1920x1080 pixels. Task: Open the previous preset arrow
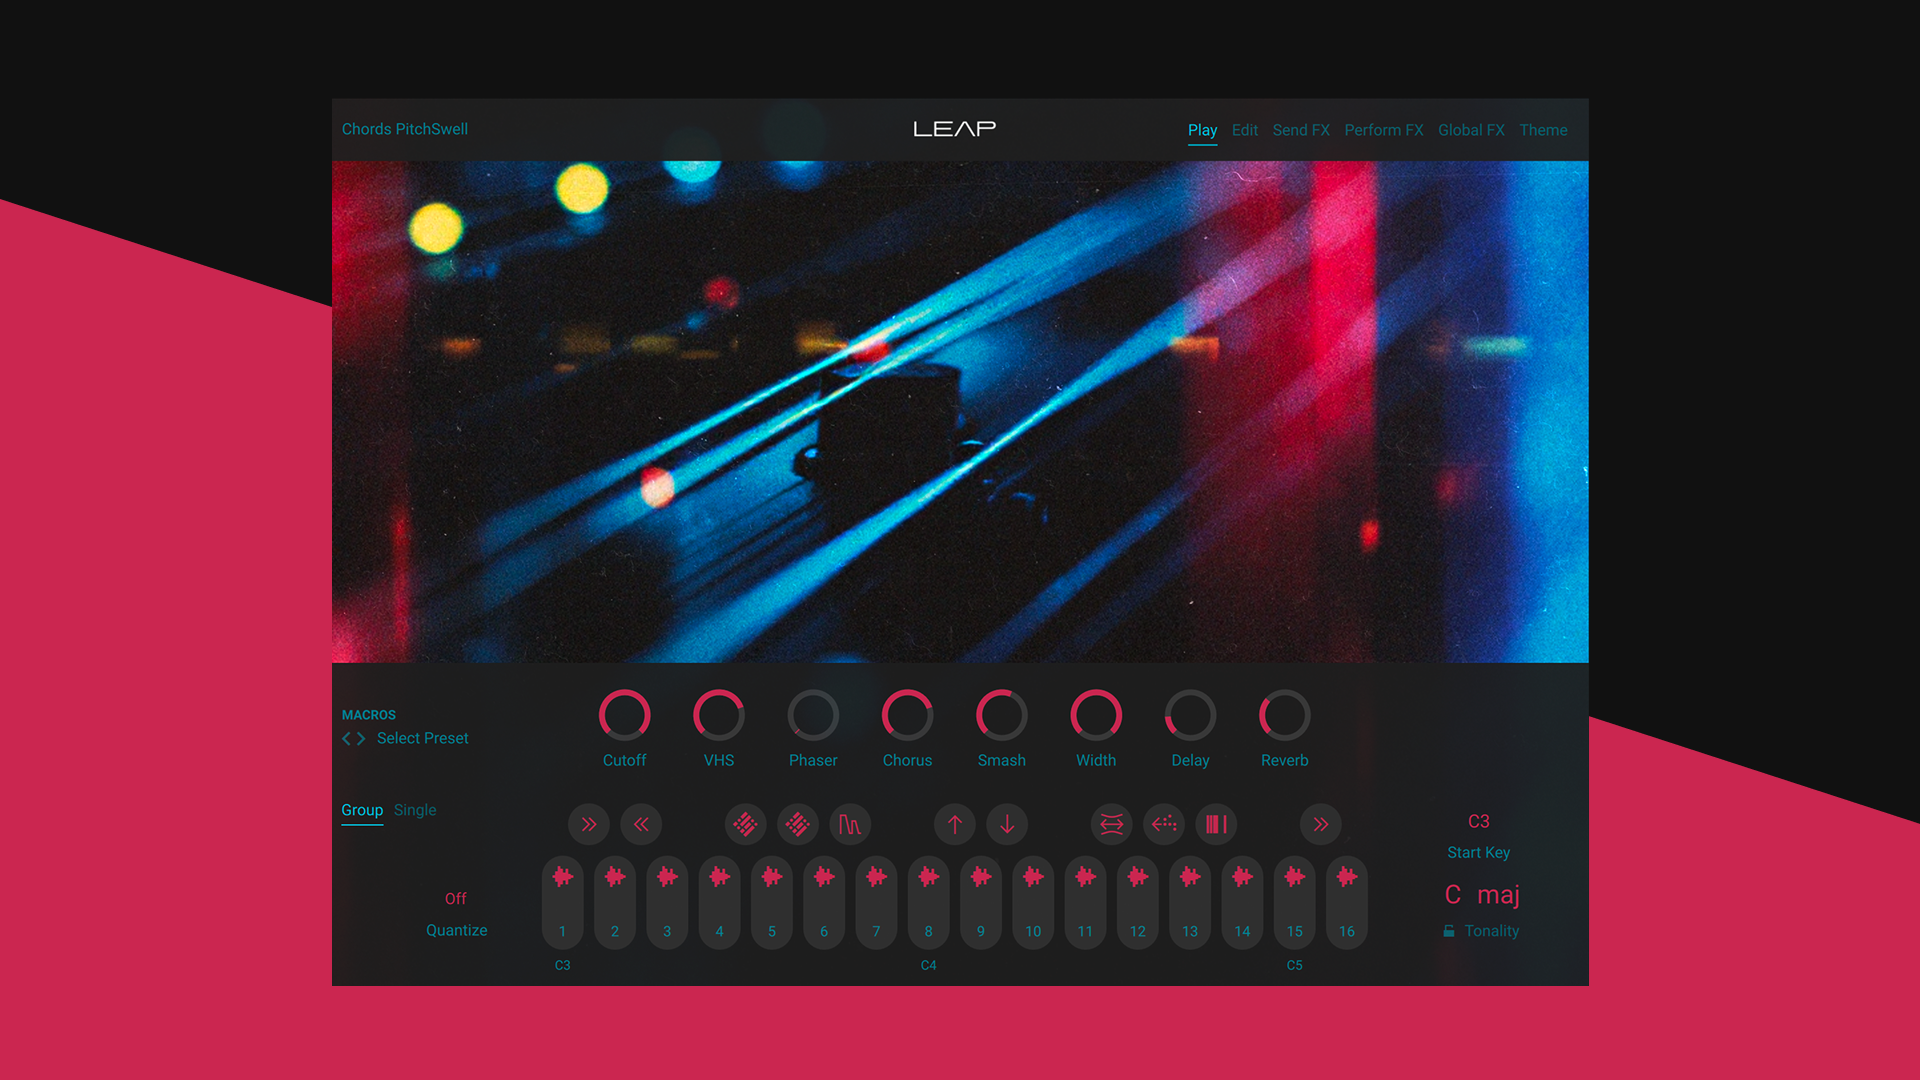point(345,738)
